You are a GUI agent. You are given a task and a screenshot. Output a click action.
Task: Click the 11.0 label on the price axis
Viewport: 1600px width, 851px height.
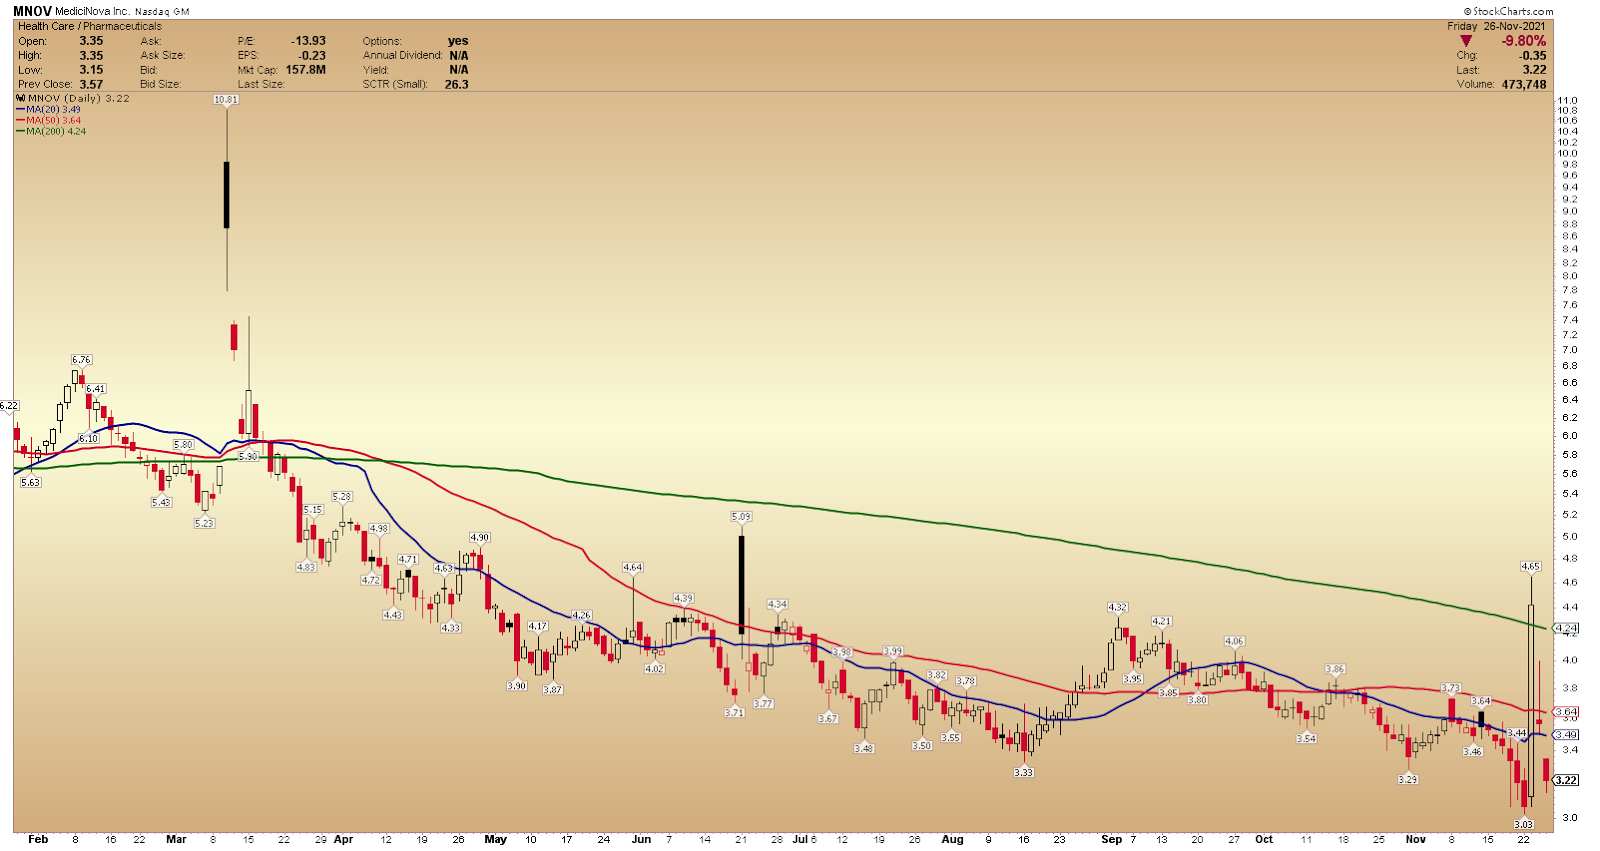(1568, 100)
